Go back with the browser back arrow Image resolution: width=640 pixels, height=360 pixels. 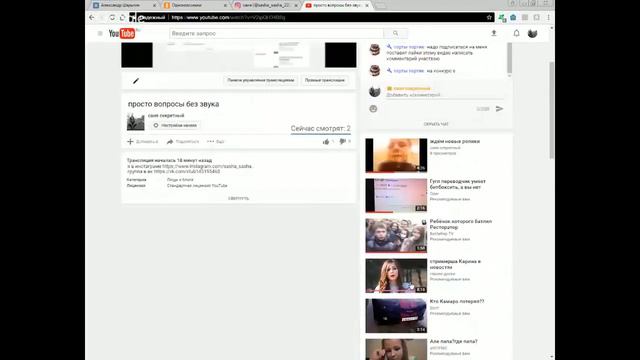[x=92, y=18]
